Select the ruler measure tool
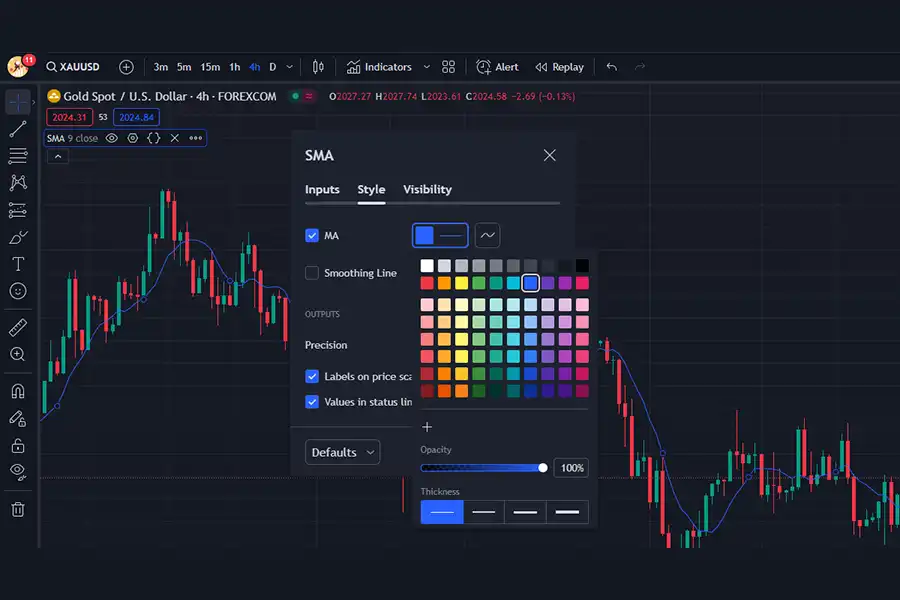Viewport: 900px width, 600px height. (18, 327)
